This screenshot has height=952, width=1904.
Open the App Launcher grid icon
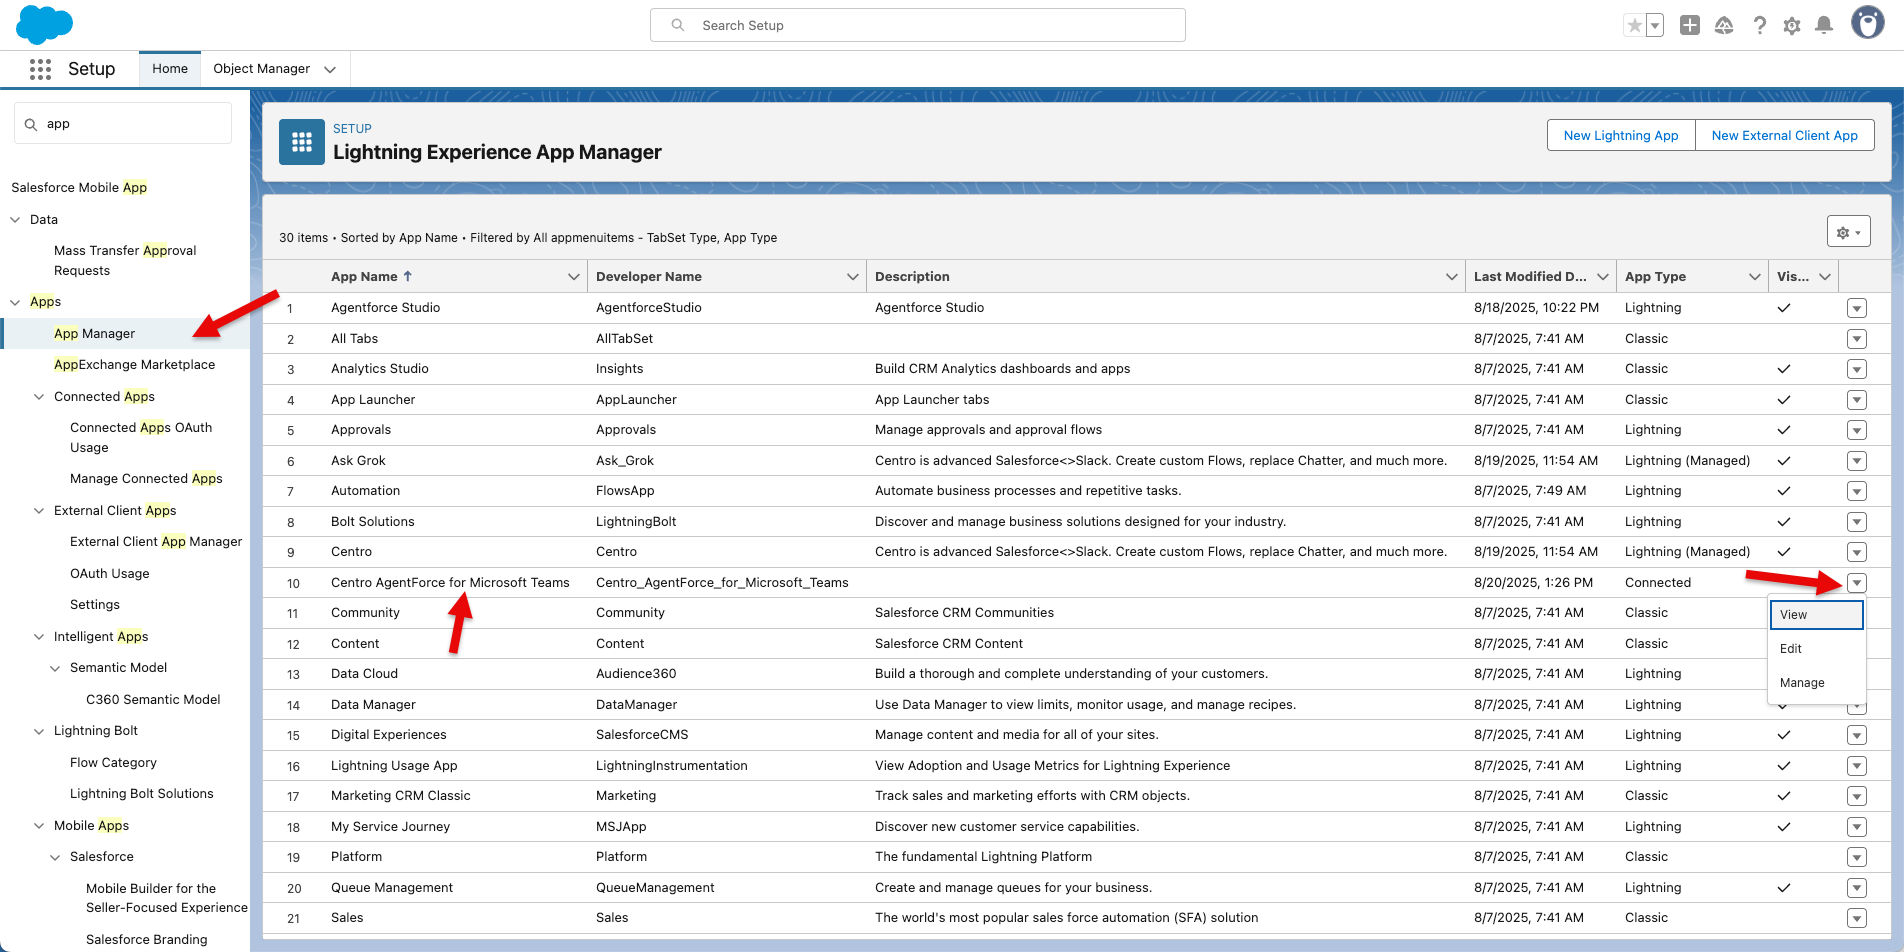point(40,69)
